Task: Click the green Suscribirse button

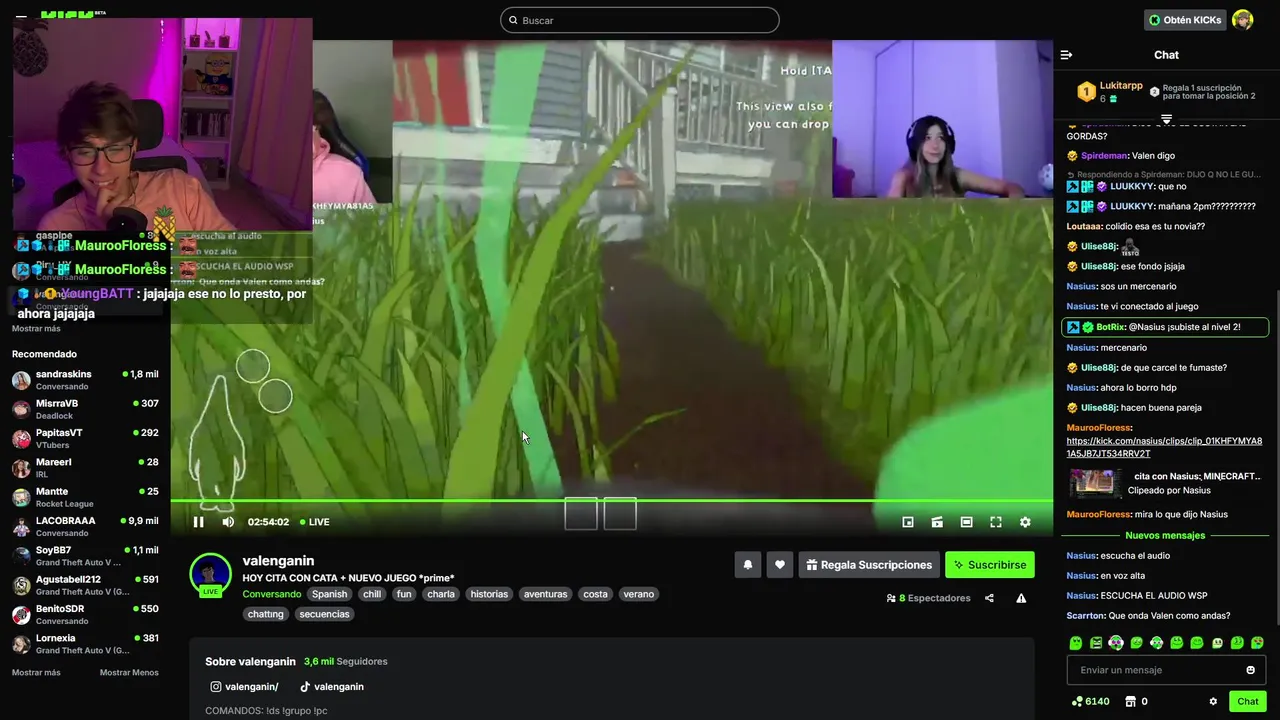Action: (990, 565)
